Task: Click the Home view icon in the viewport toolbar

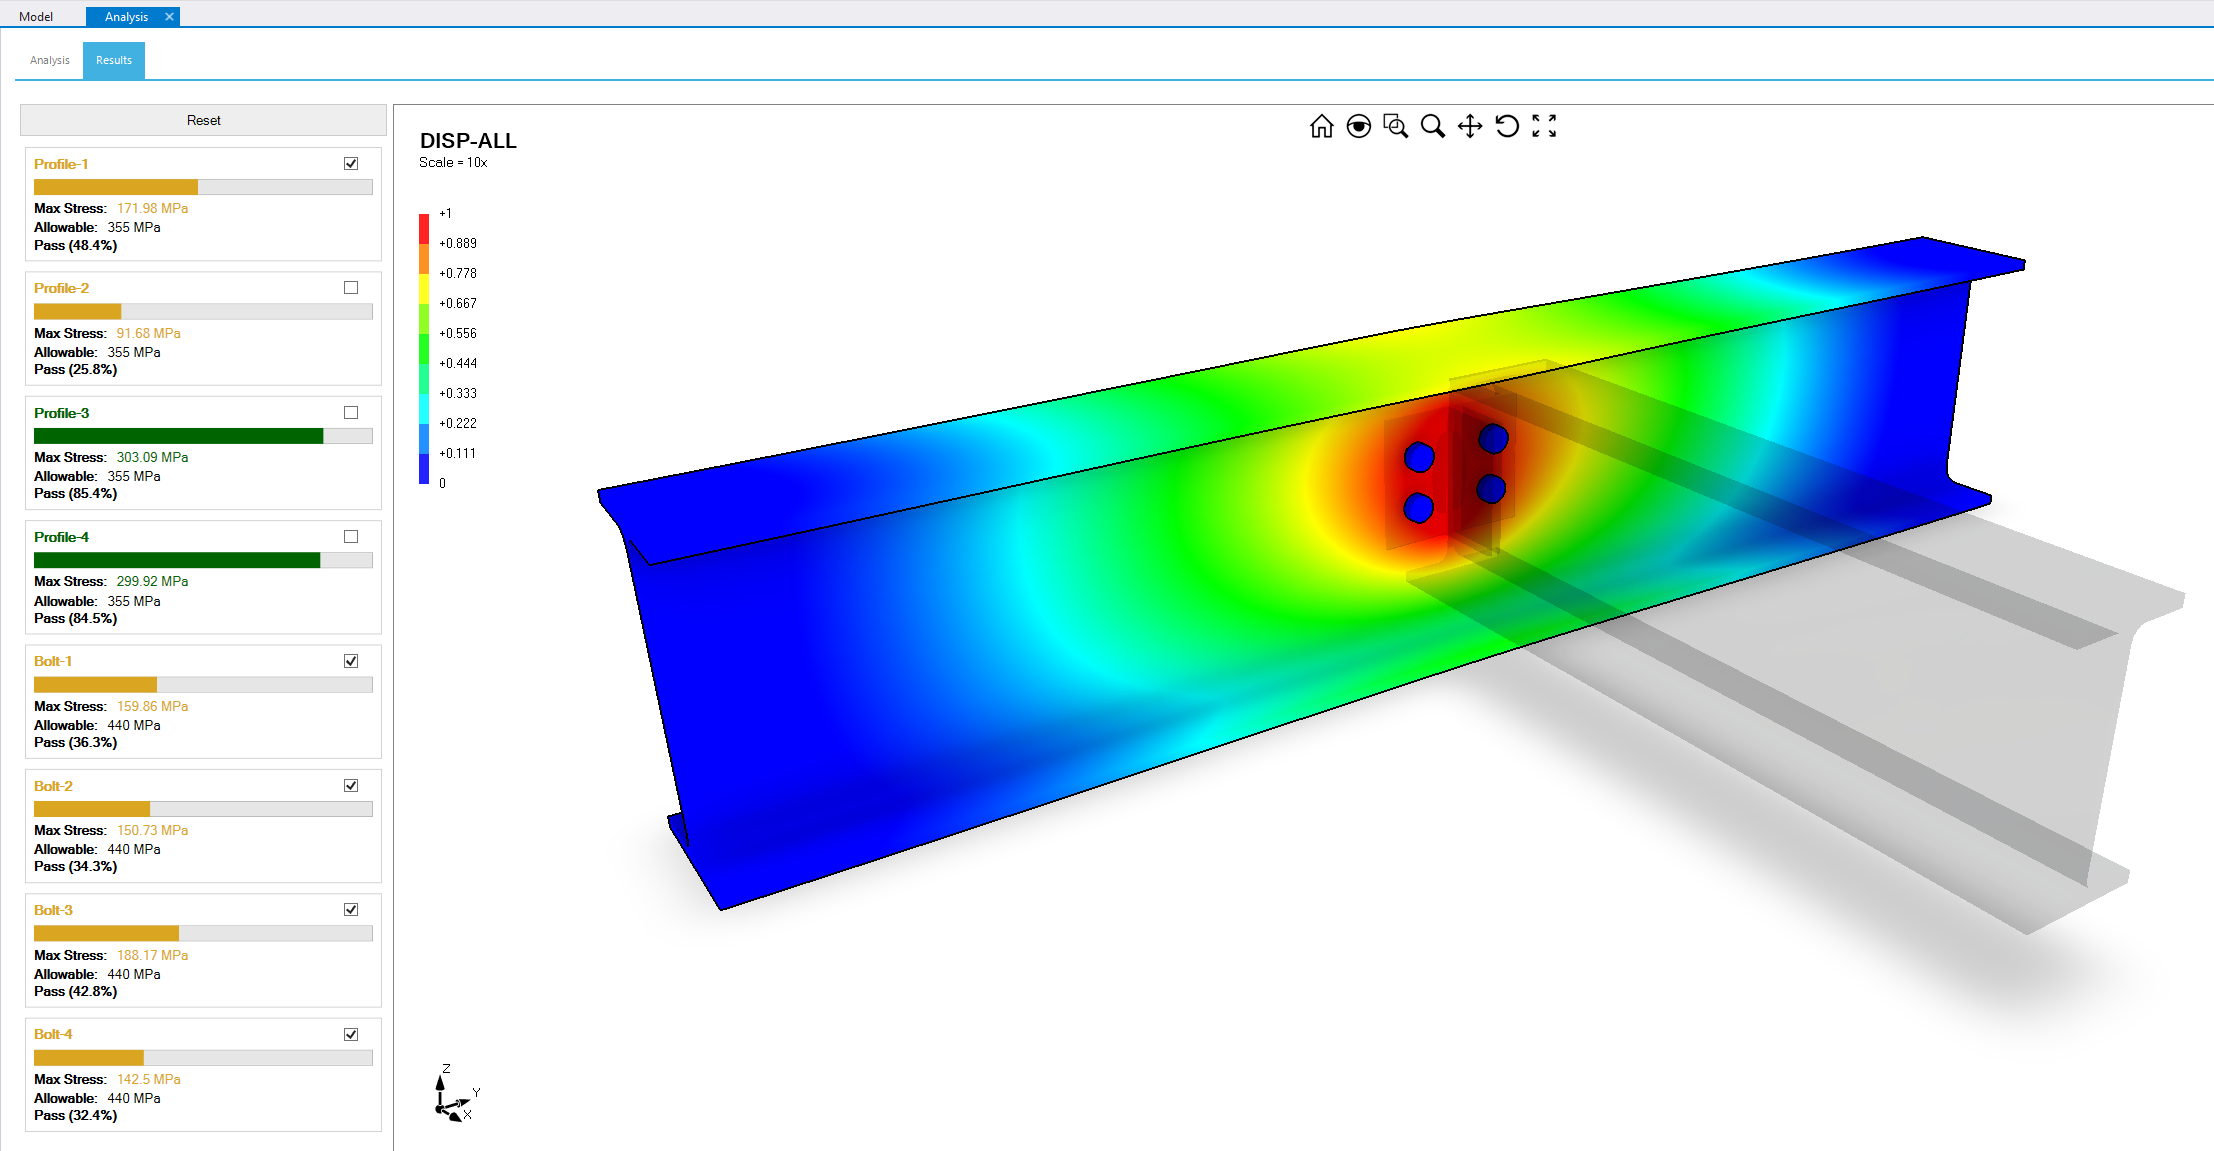Action: tap(1322, 126)
